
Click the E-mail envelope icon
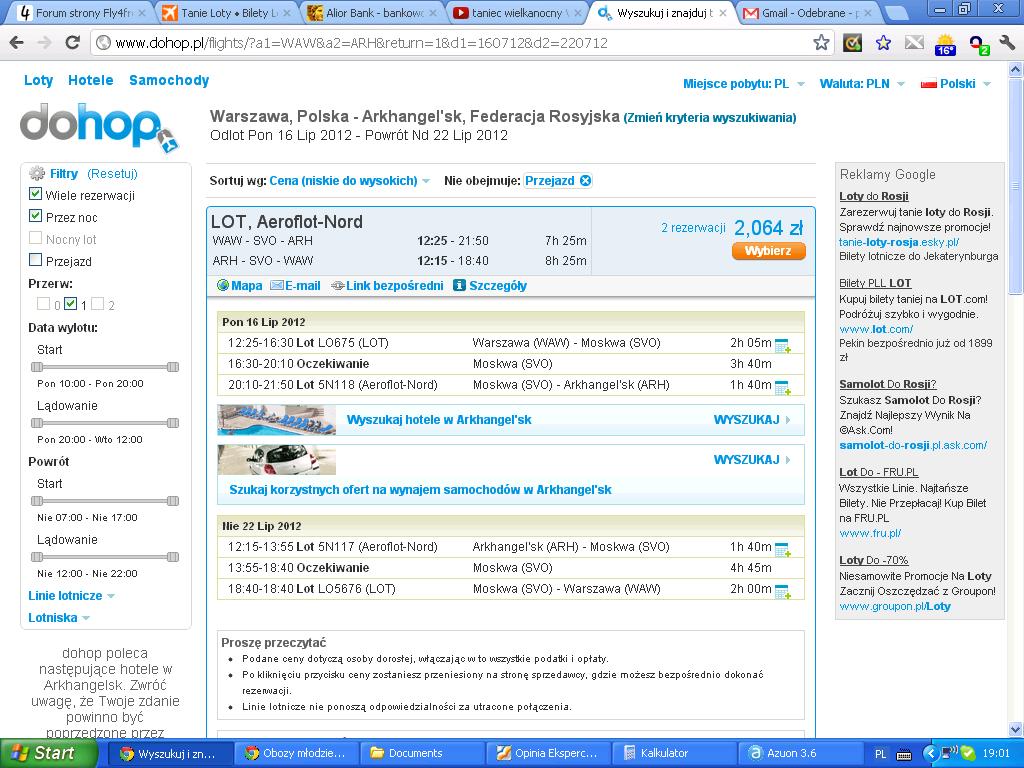[276, 285]
